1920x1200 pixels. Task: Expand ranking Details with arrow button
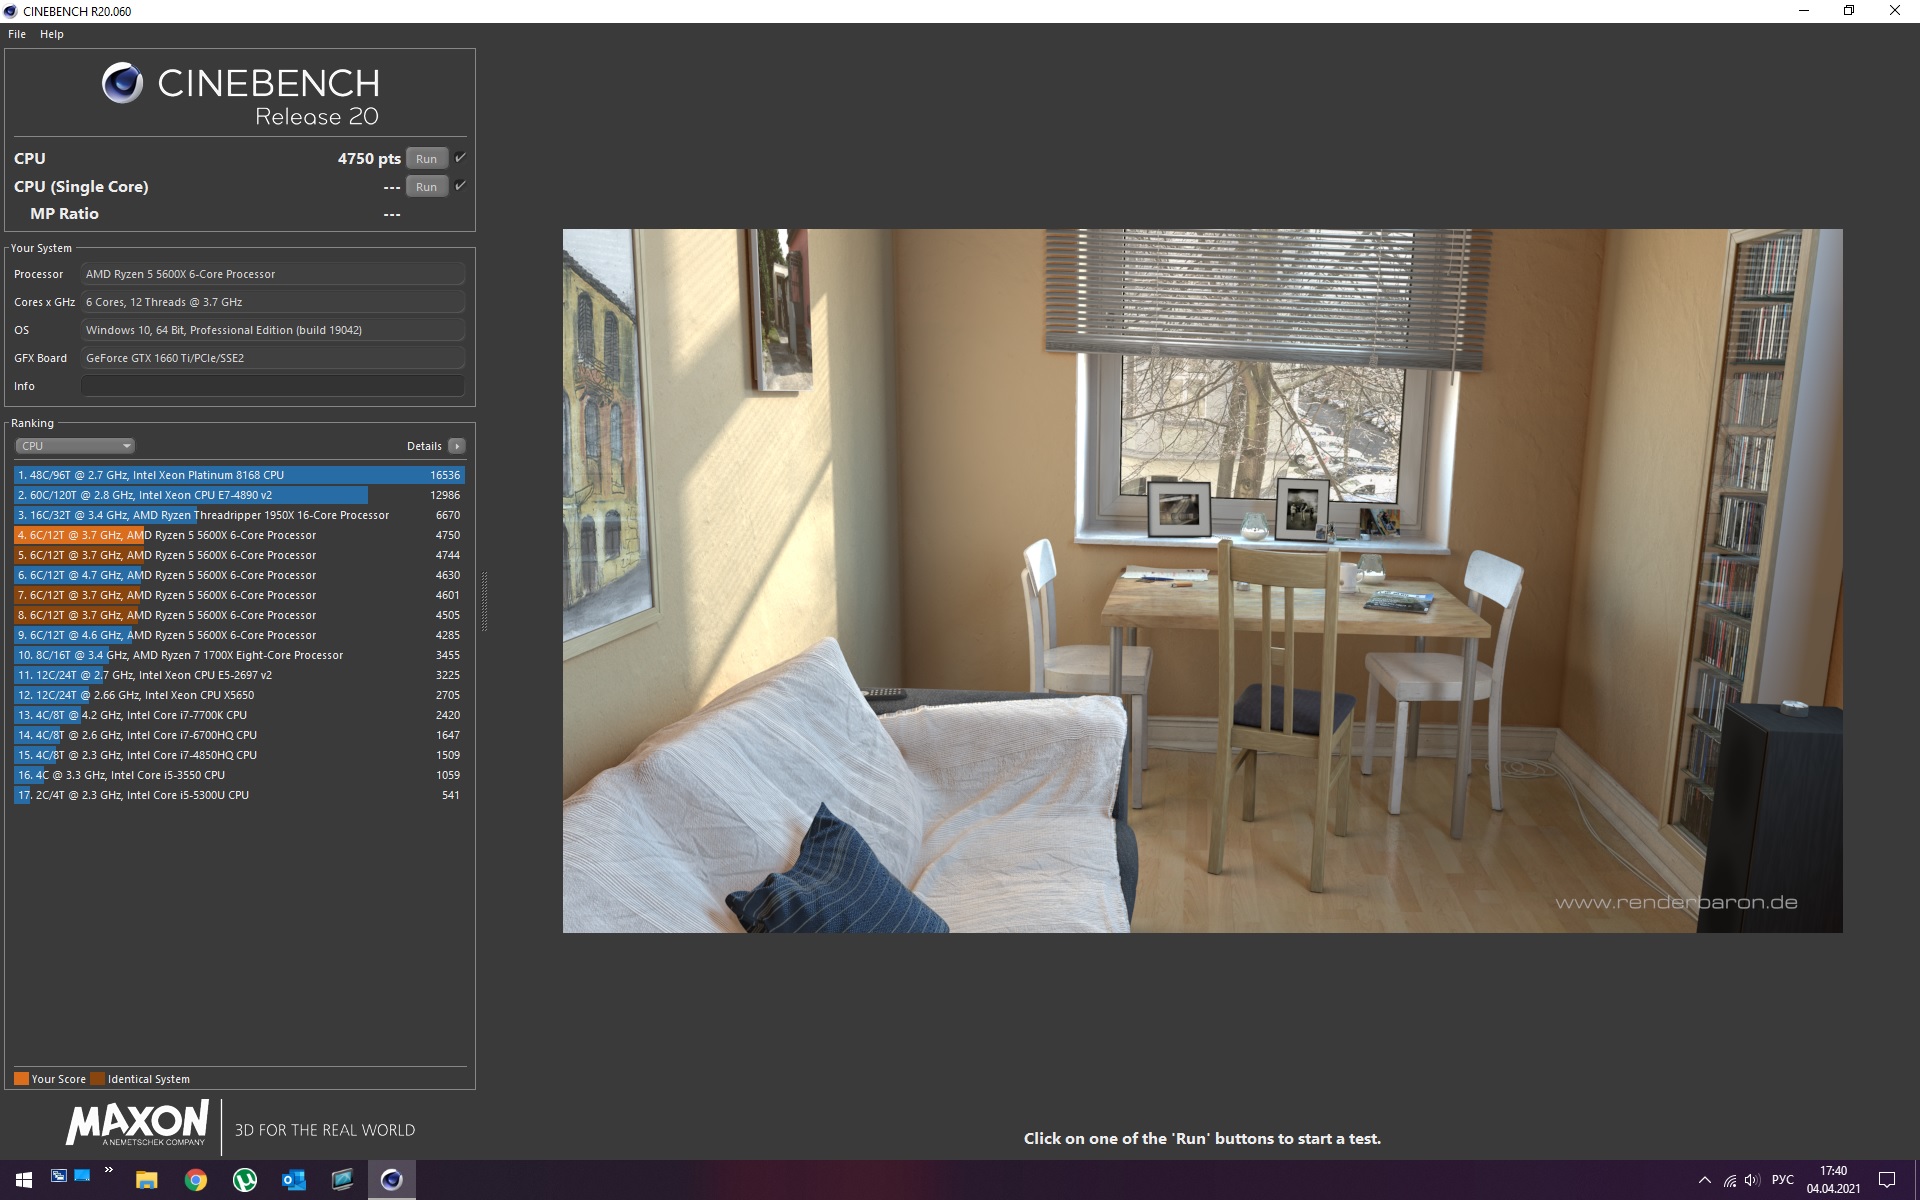pyautogui.click(x=457, y=446)
